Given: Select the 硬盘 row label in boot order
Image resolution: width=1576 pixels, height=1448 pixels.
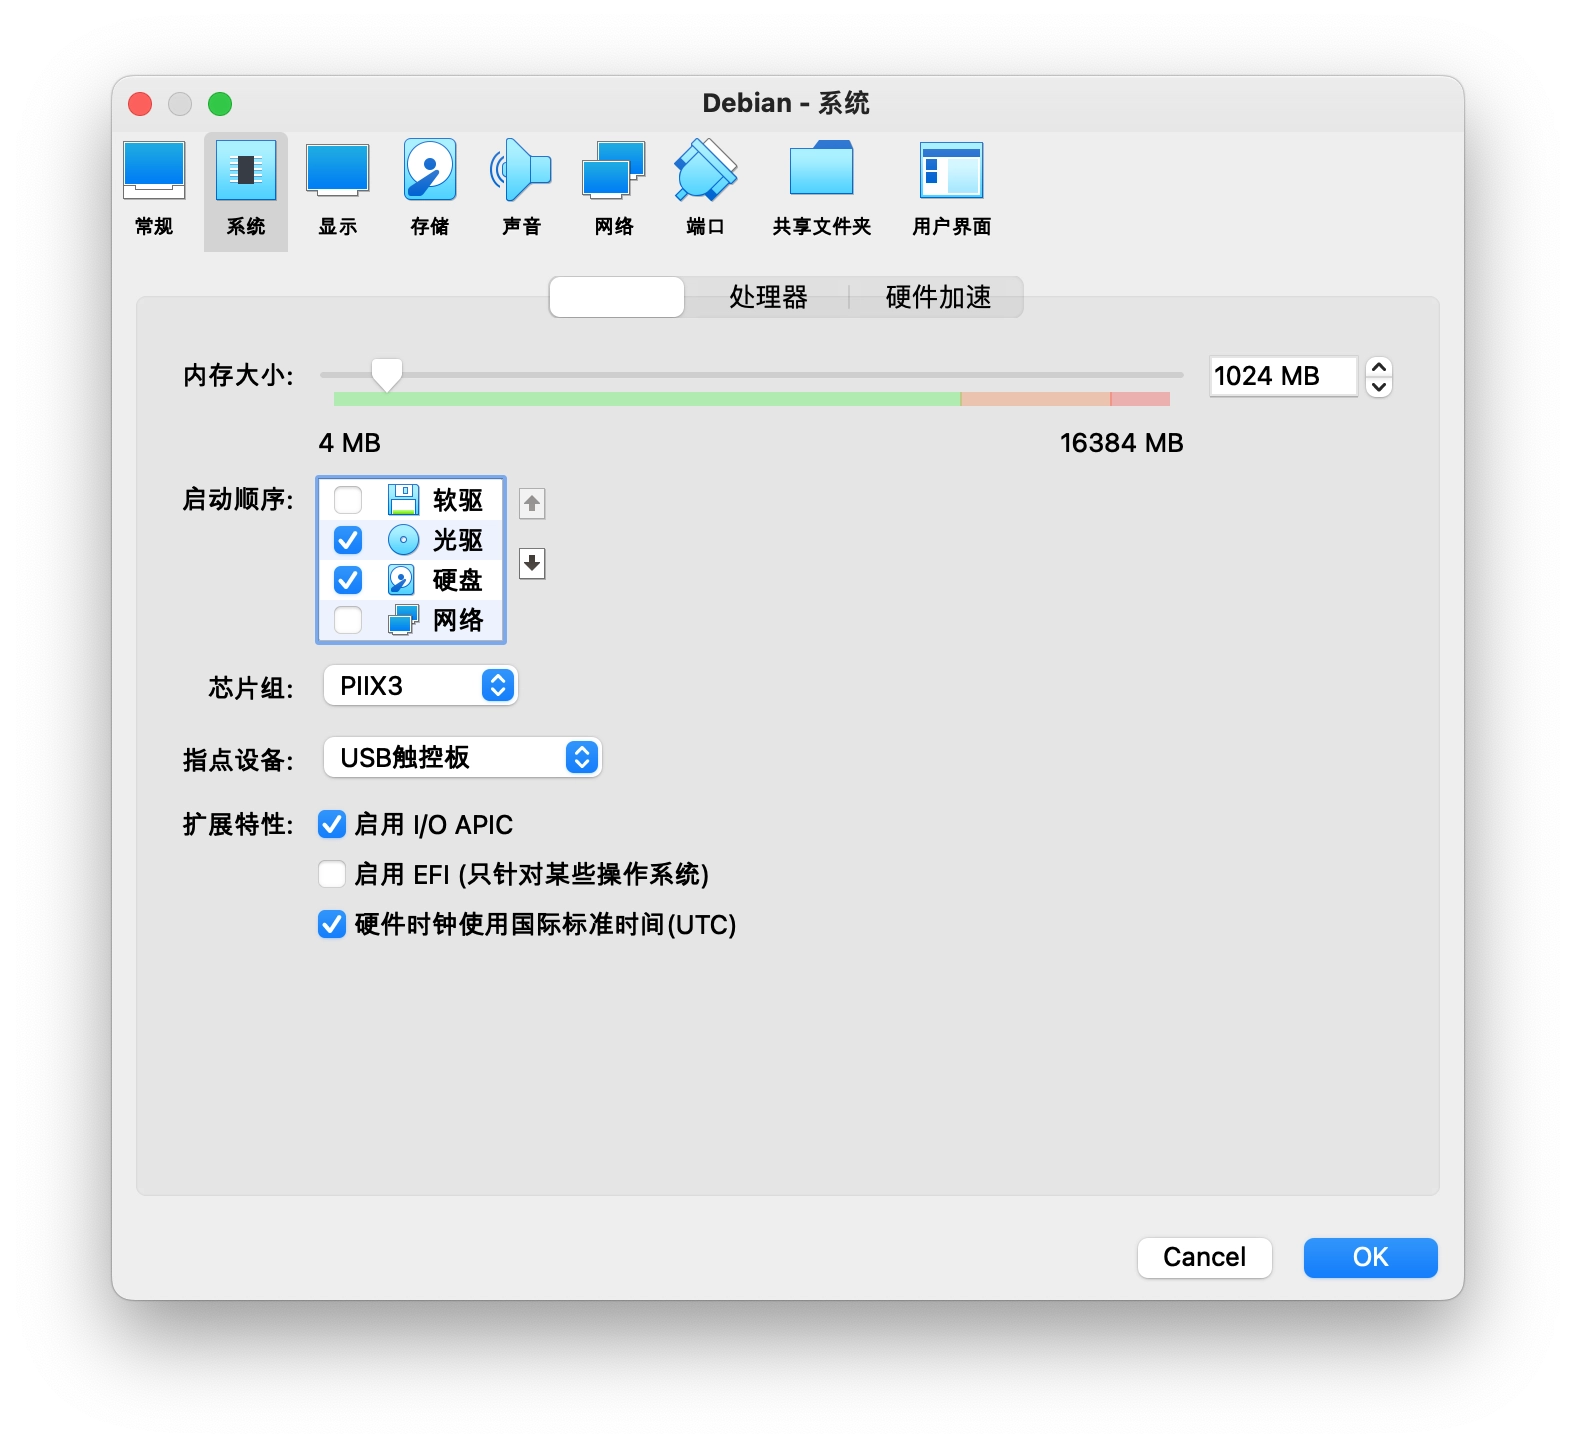Looking at the screenshot, I should pyautogui.click(x=458, y=580).
